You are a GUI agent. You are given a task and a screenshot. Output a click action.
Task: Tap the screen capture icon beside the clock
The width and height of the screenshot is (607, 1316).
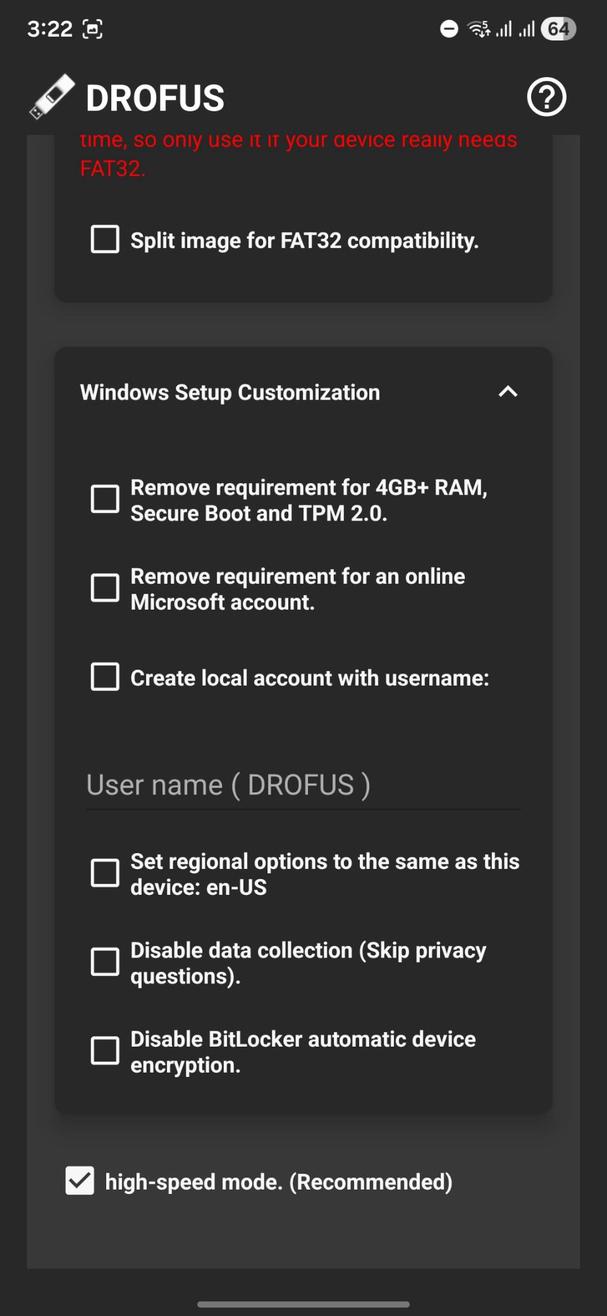point(93,28)
